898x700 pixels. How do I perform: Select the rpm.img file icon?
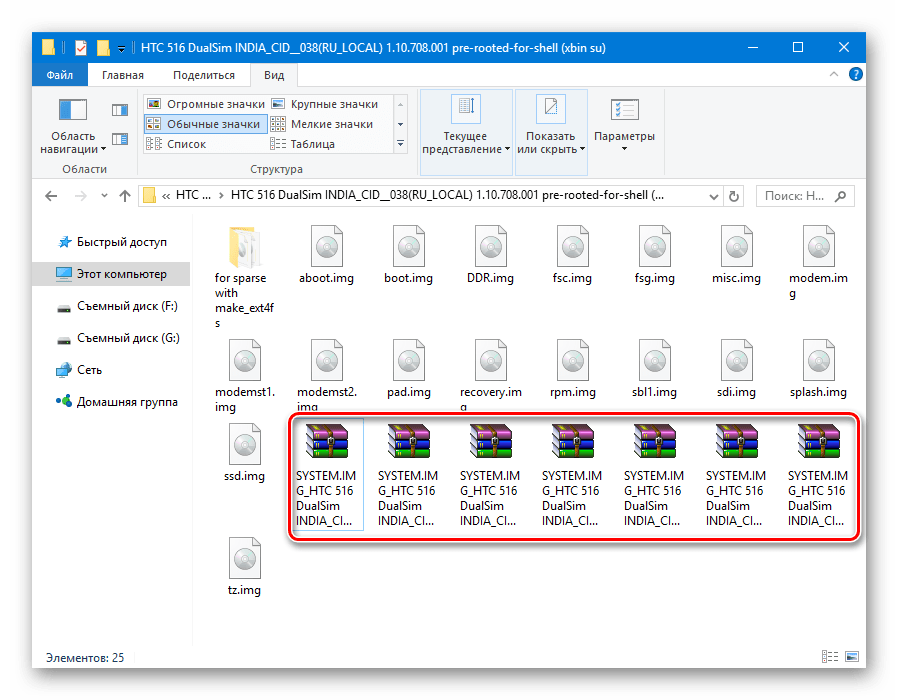tap(572, 360)
